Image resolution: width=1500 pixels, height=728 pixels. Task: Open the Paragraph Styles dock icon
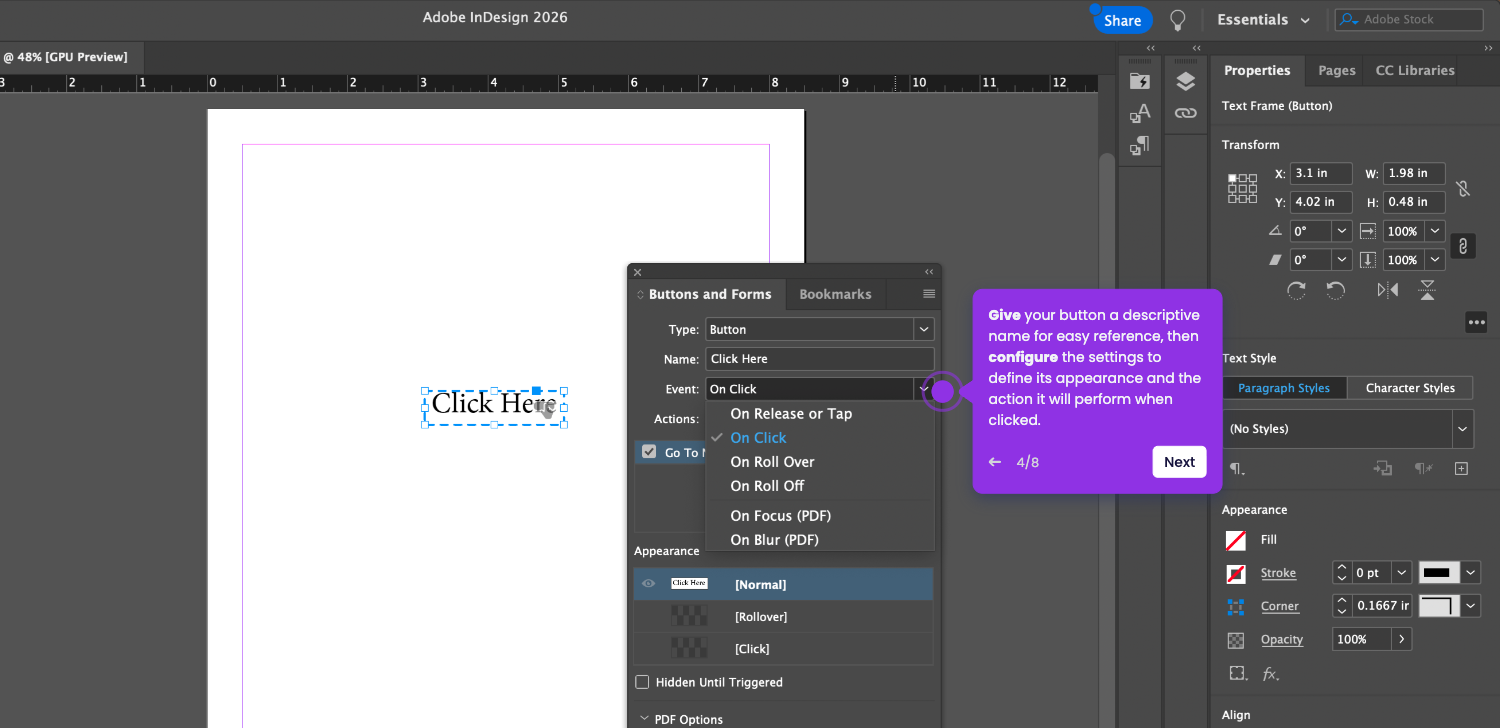1140,146
